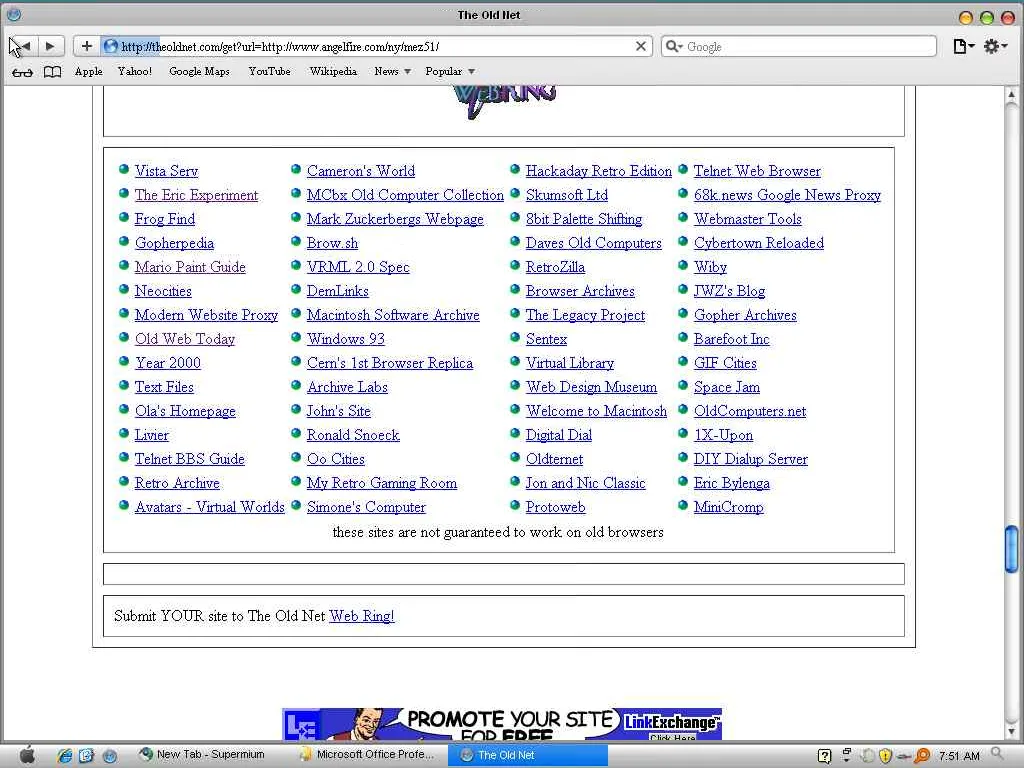The image size is (1024, 768).
Task: Open the Protoweb link
Action: tap(556, 507)
